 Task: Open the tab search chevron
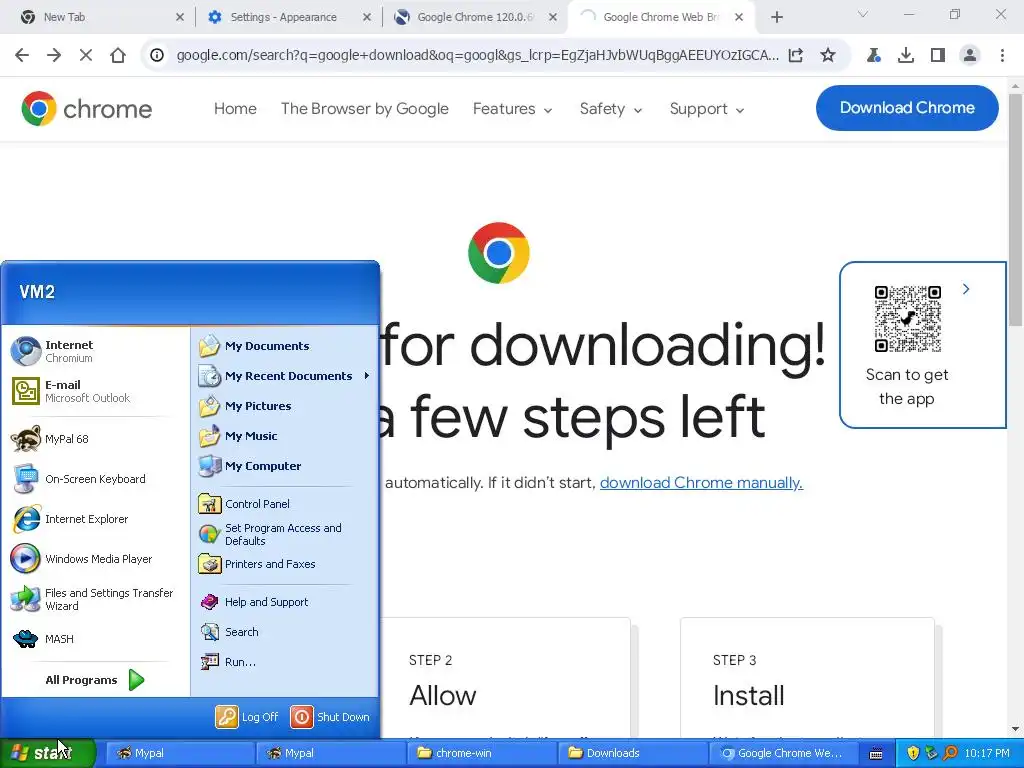click(x=863, y=14)
